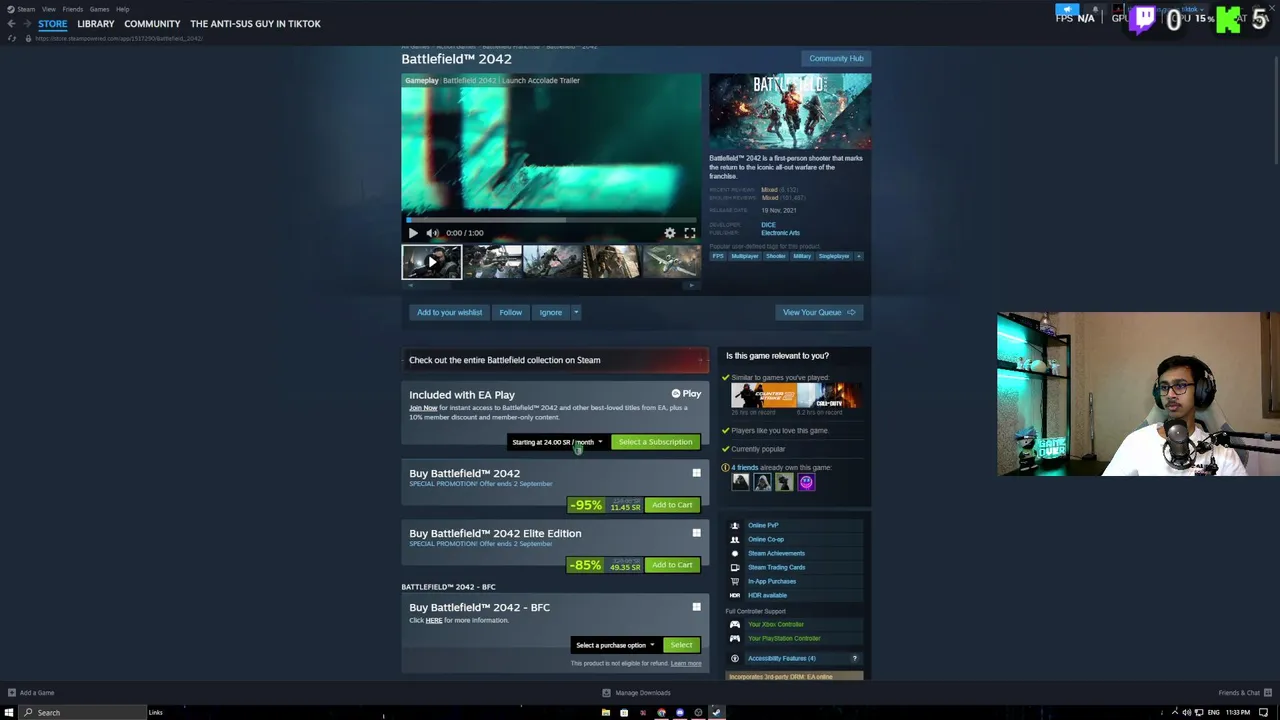Open the Online PvP feature
Screen dimensions: 1280x720
pos(763,525)
